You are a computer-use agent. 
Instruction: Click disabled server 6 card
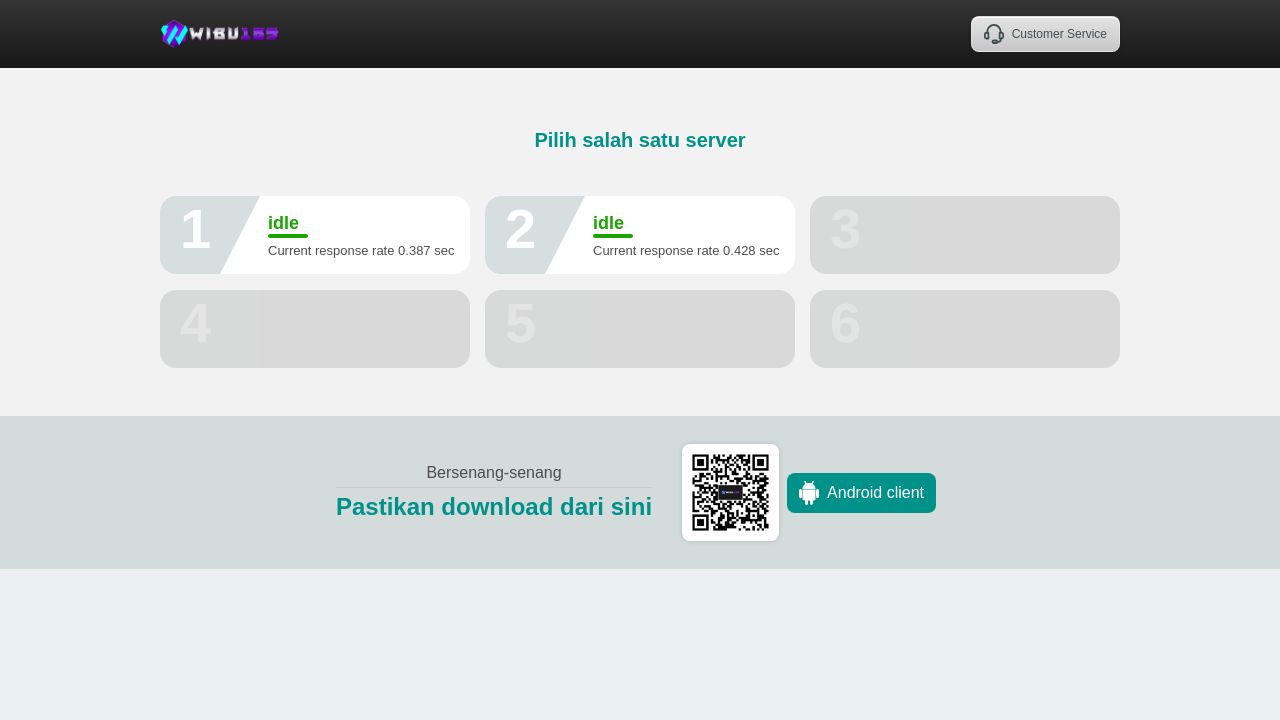(965, 329)
